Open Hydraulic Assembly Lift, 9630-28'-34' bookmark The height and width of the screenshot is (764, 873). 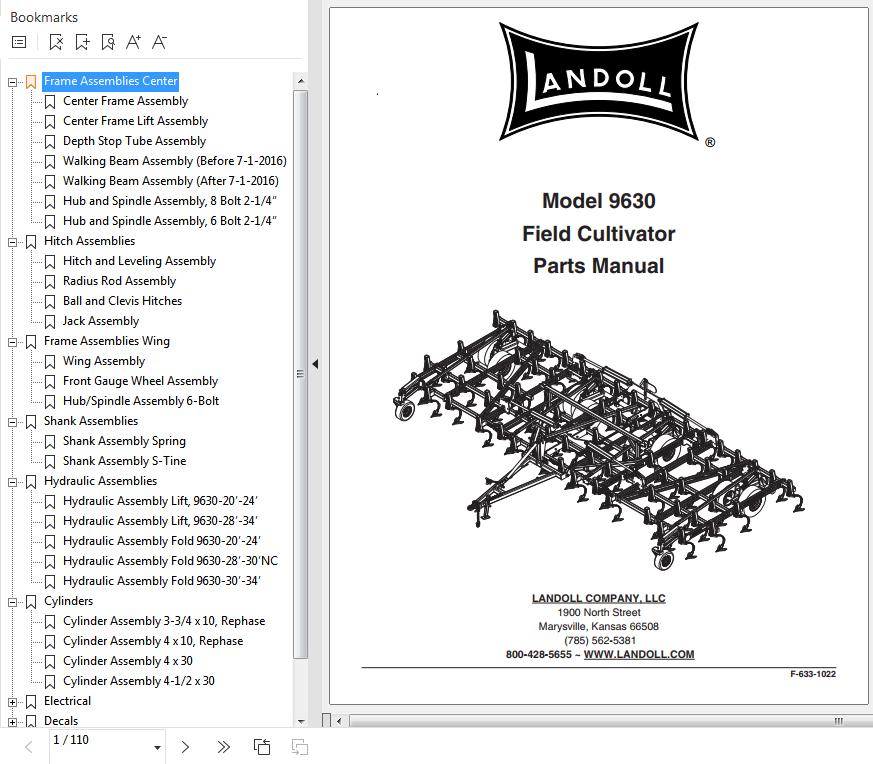[160, 521]
